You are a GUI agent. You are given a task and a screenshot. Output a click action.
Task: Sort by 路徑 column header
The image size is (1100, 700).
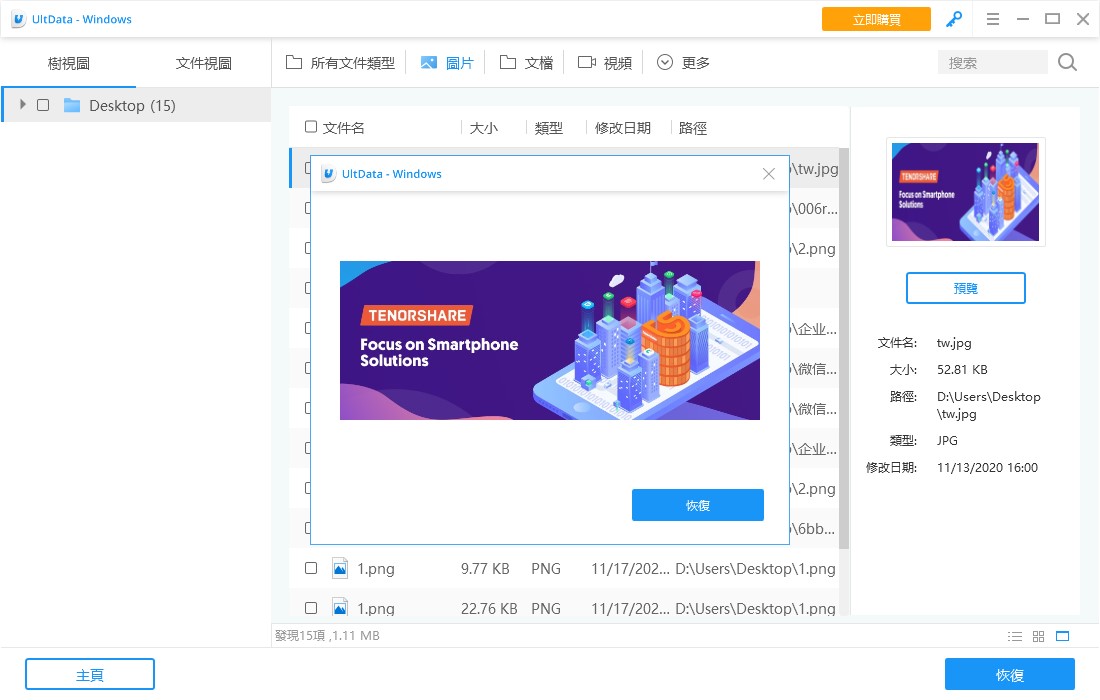click(693, 128)
